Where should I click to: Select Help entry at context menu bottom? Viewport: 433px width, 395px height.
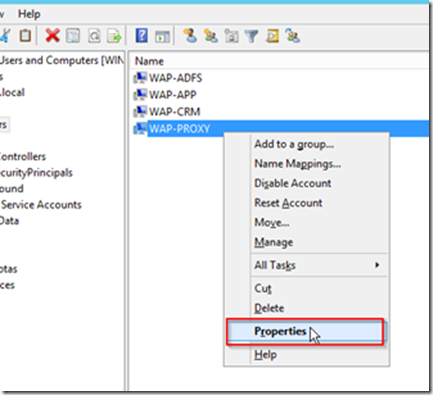tap(265, 354)
